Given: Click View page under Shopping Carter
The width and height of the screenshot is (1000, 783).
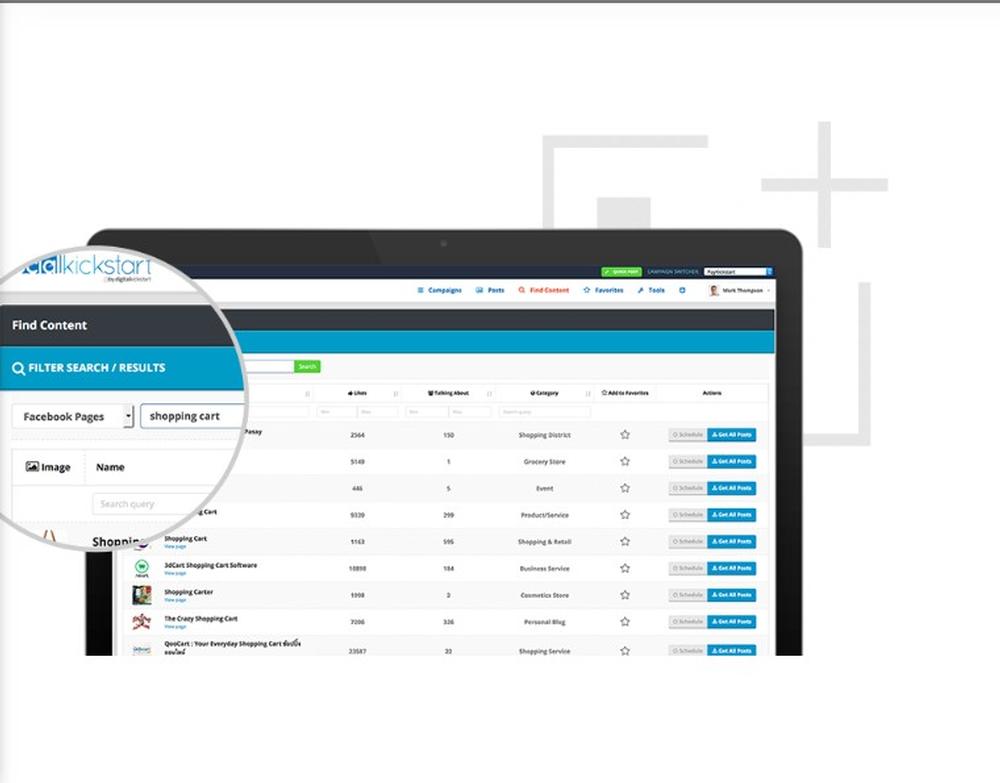Looking at the screenshot, I should [175, 600].
